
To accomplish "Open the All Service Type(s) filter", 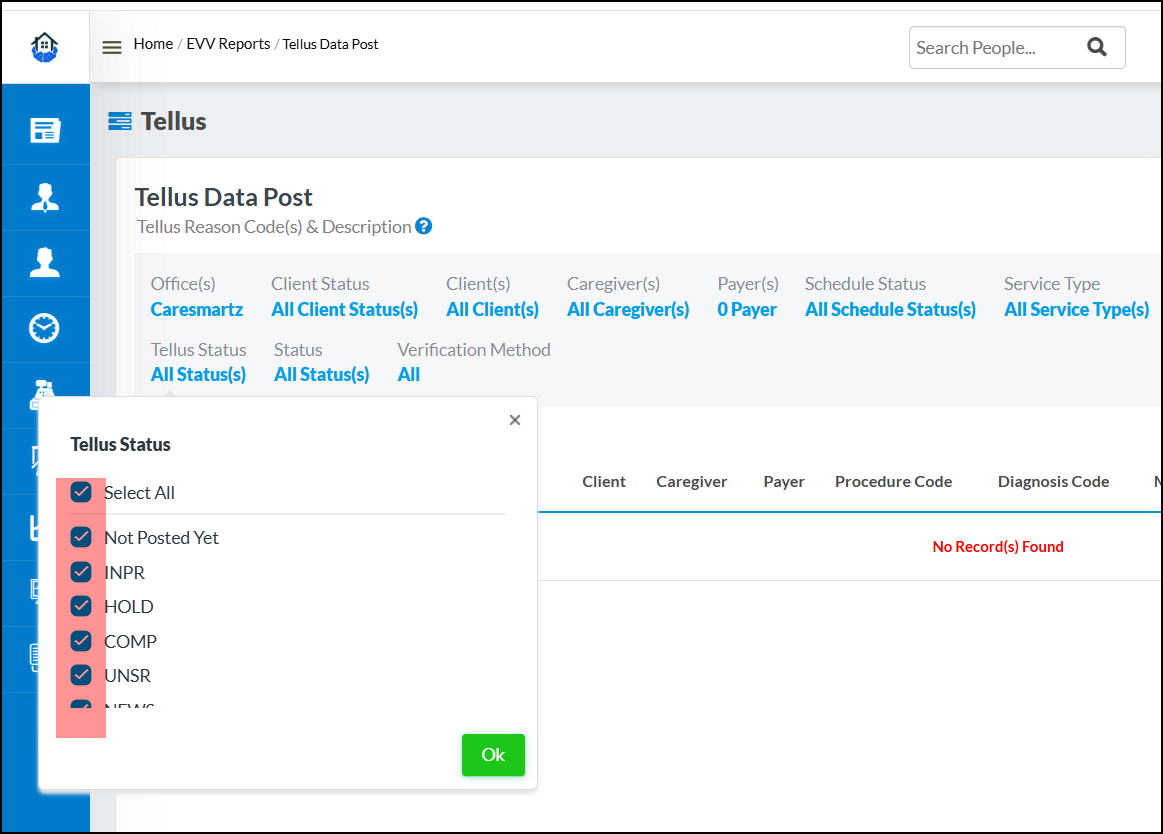I will click(1076, 310).
